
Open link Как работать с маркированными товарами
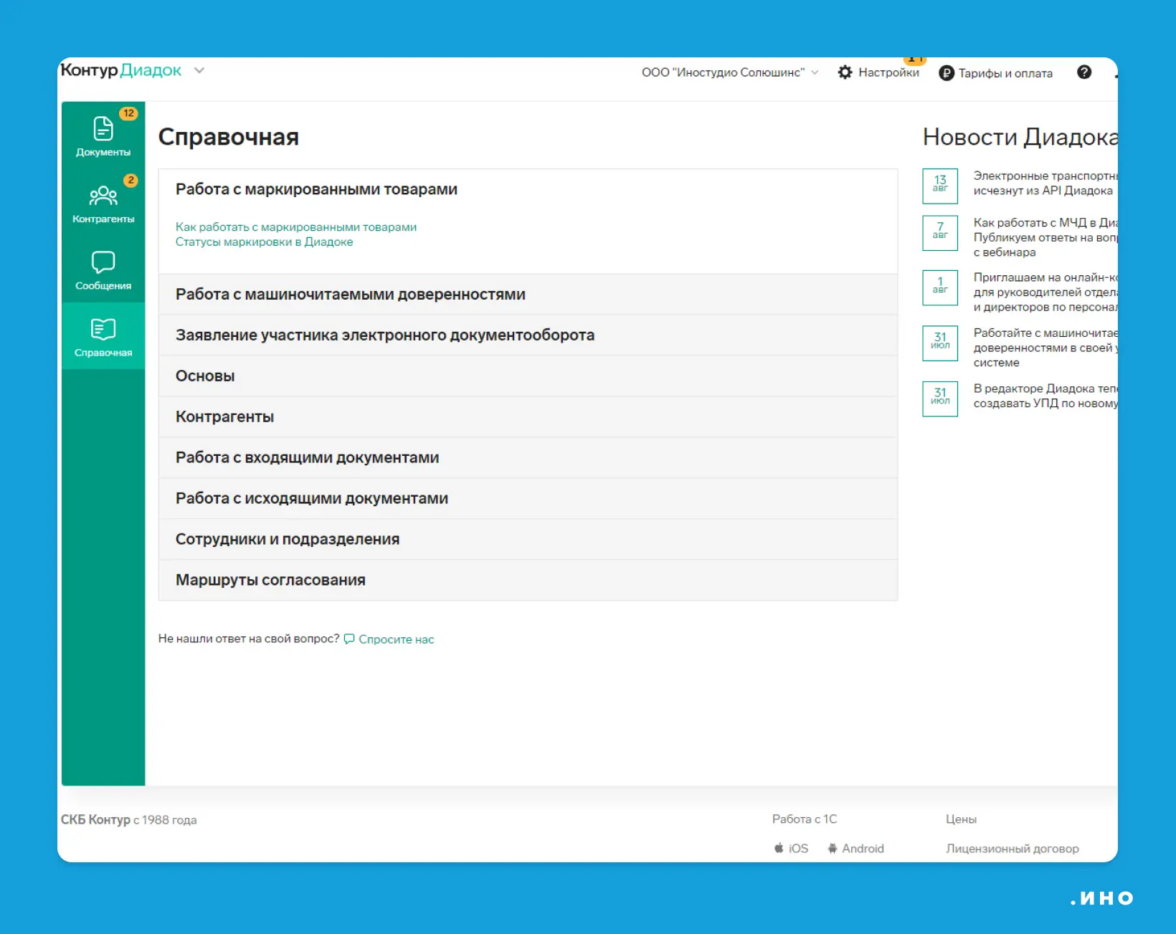(296, 227)
